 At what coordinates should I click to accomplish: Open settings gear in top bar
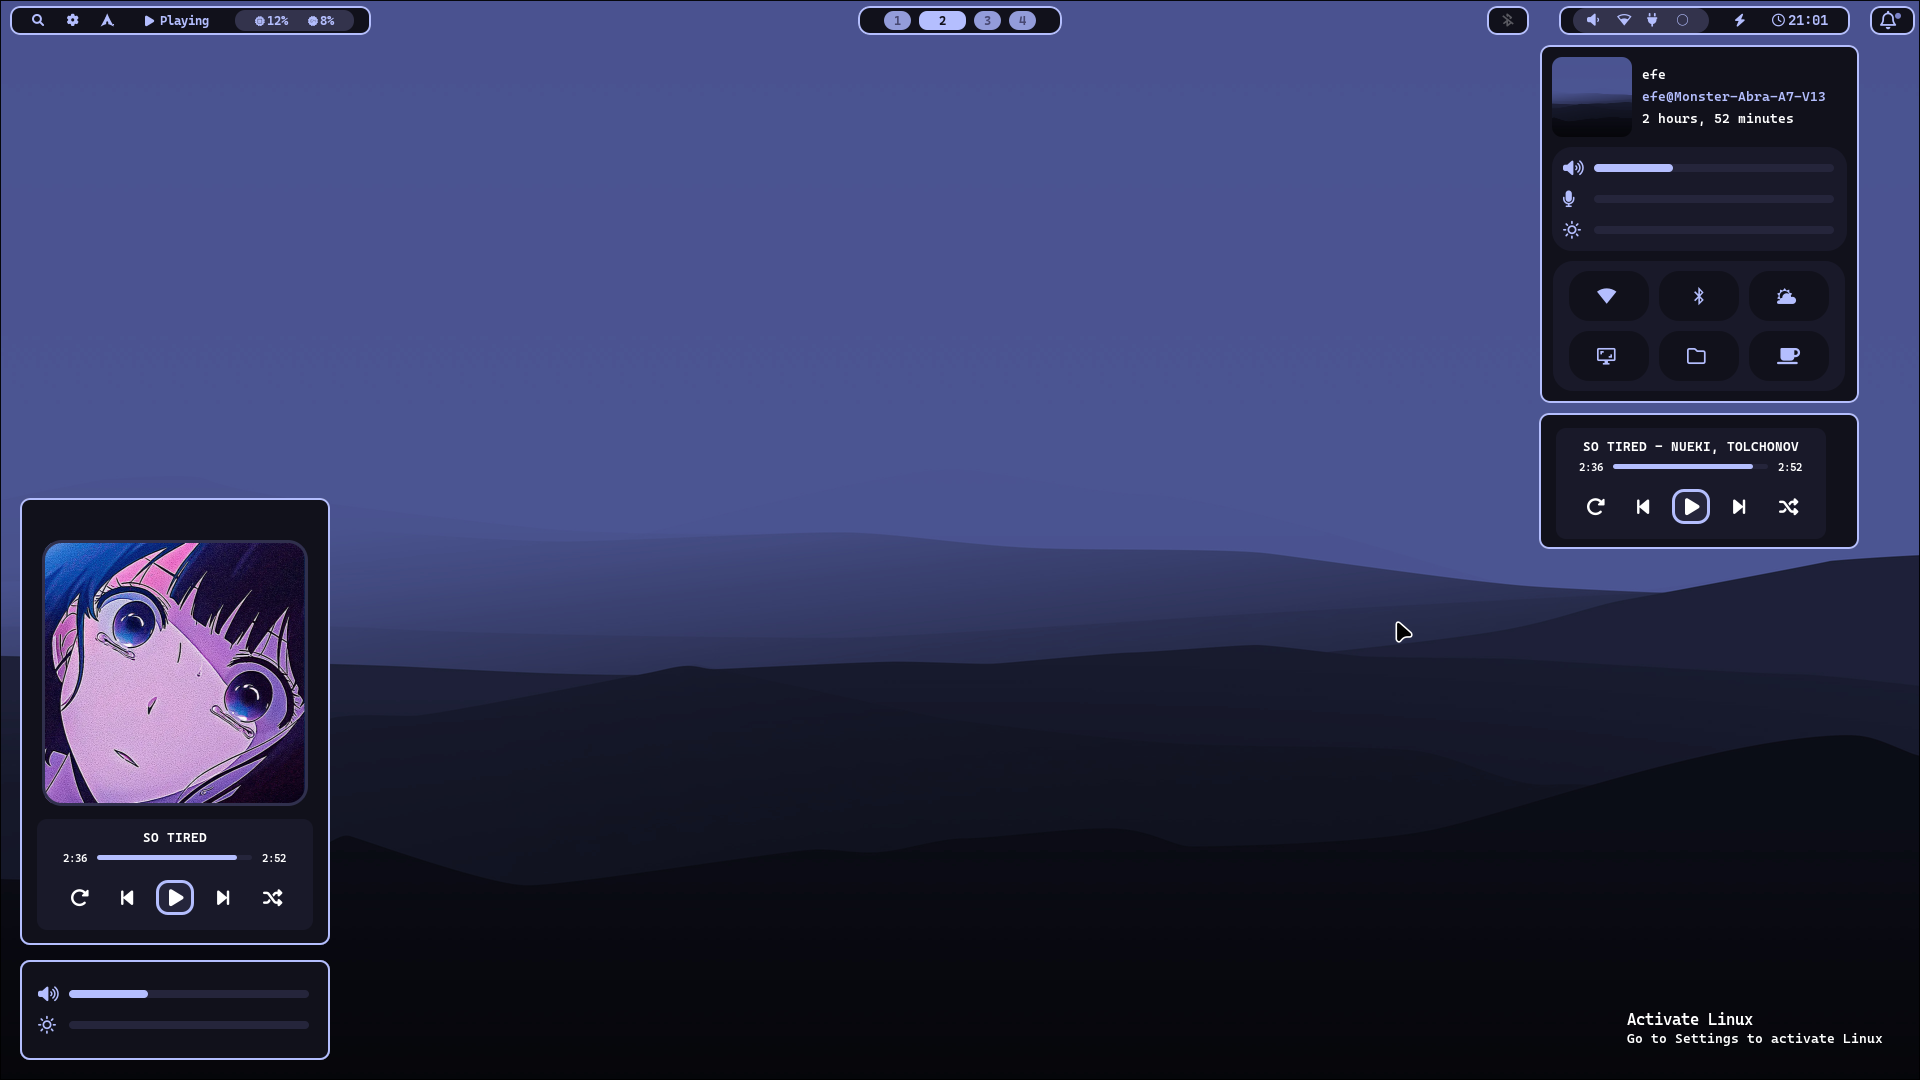pyautogui.click(x=73, y=20)
